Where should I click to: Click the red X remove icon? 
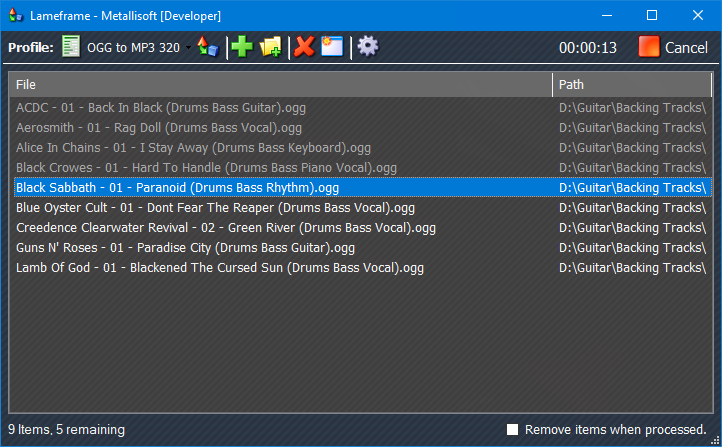pyautogui.click(x=305, y=47)
